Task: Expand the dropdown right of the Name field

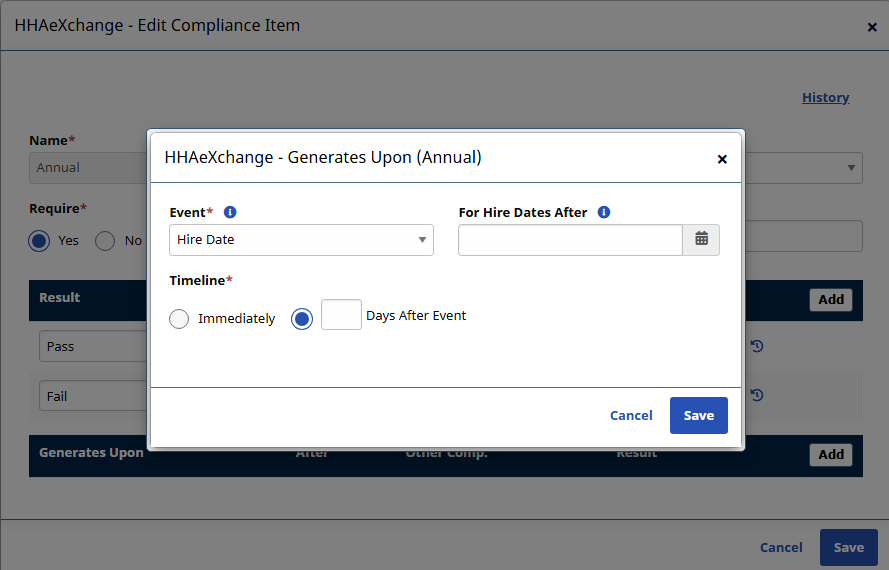Action: (850, 168)
